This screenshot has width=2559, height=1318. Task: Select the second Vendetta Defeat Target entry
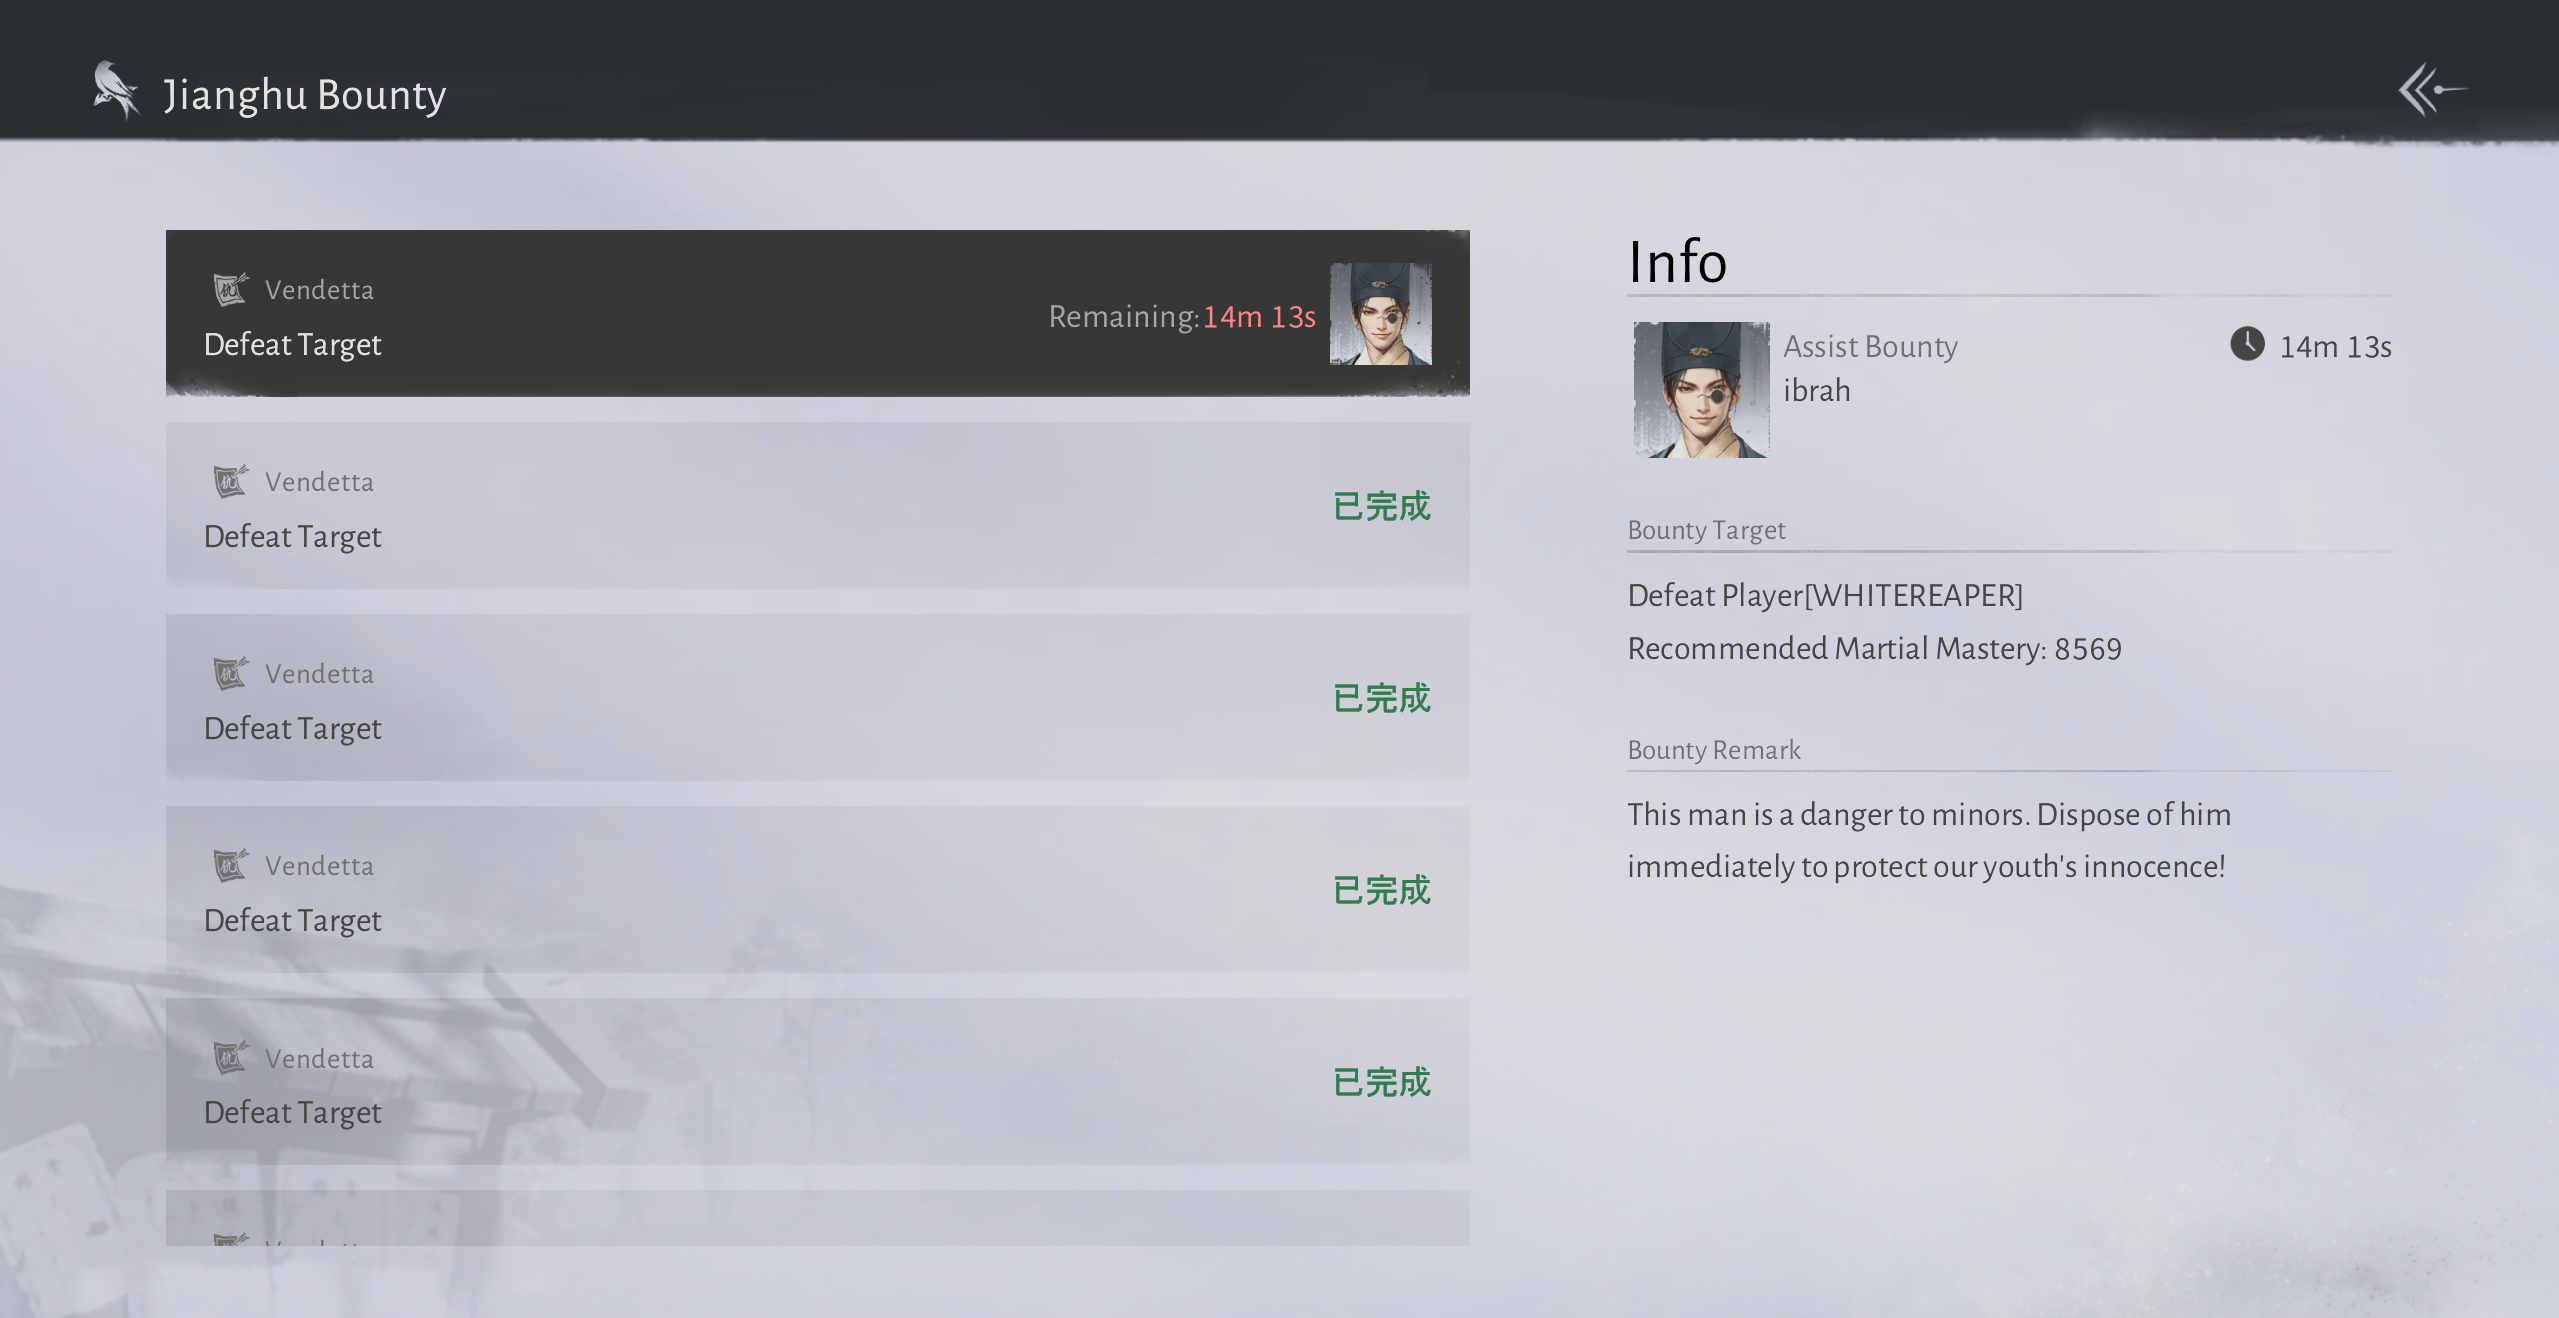[x=817, y=505]
